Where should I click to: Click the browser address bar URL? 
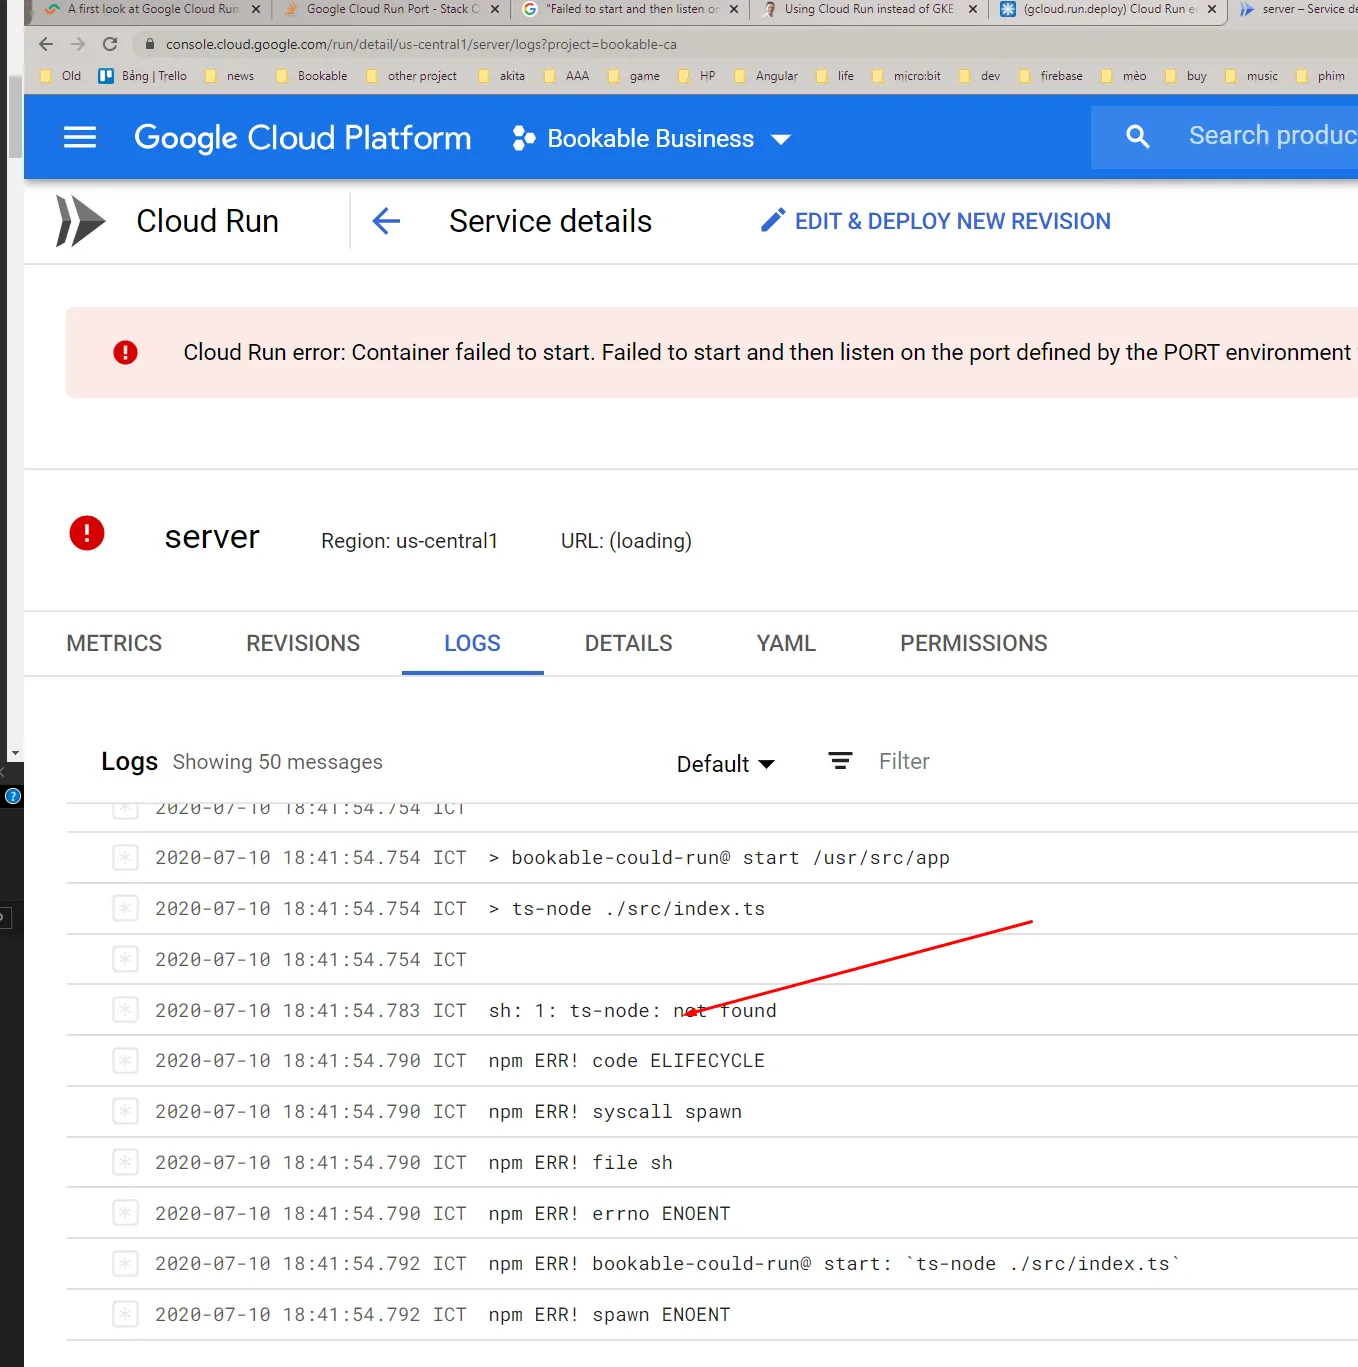[421, 45]
